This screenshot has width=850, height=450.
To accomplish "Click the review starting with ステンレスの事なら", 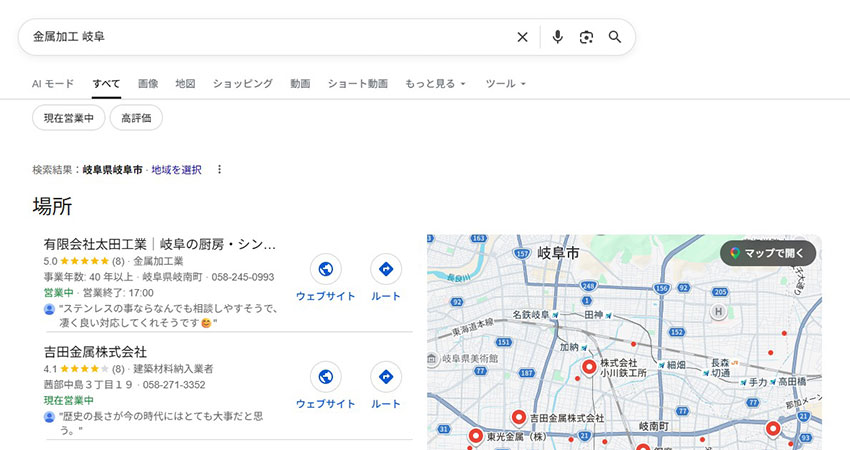I will click(x=168, y=316).
